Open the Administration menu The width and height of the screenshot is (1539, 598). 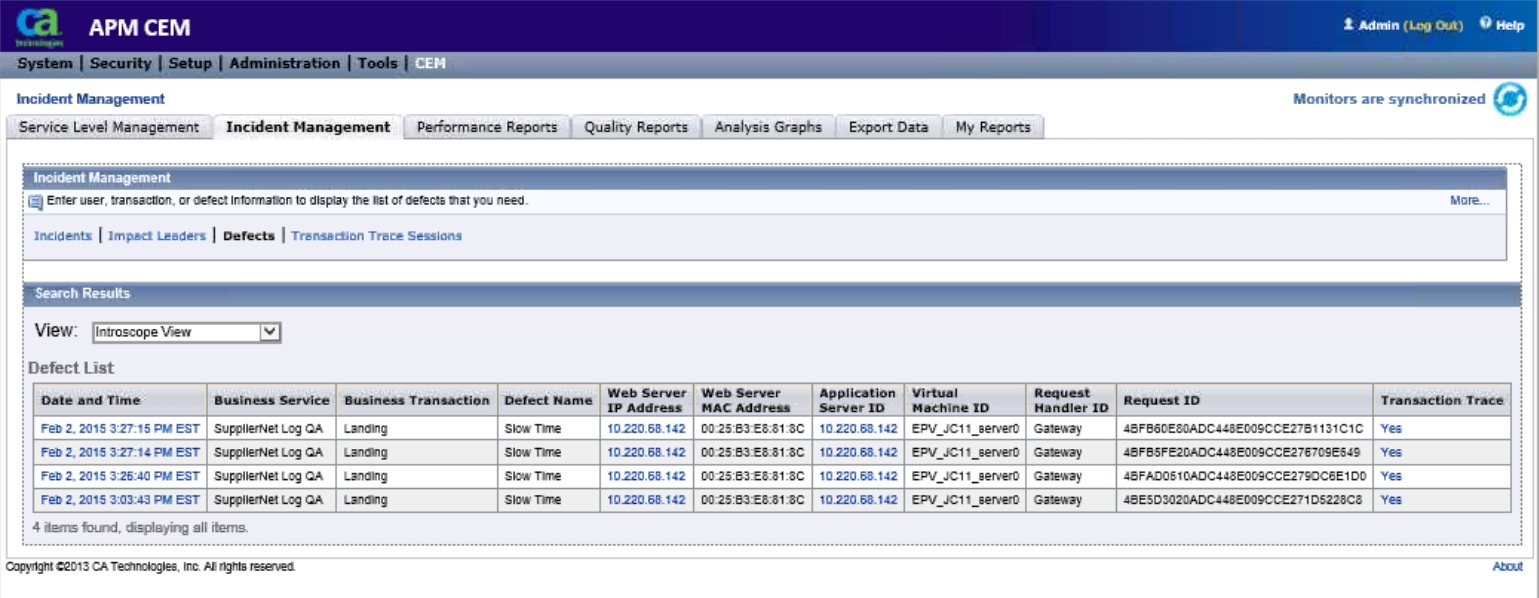coord(285,63)
